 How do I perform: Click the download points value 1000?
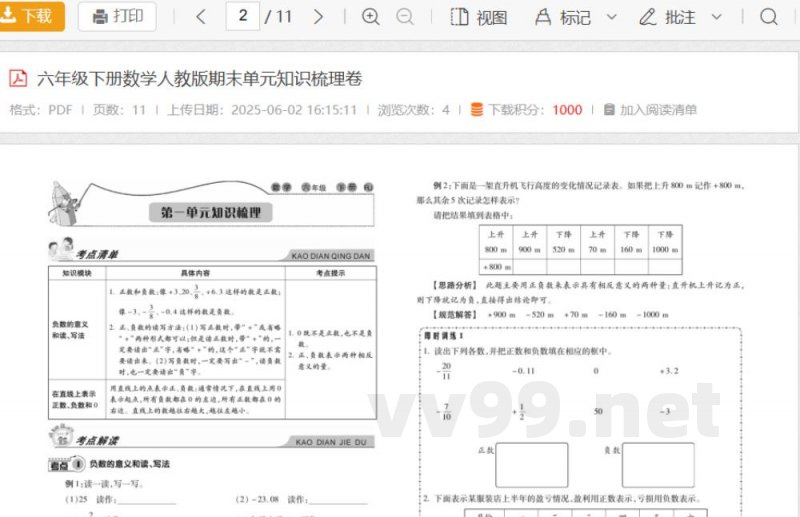coord(567,110)
